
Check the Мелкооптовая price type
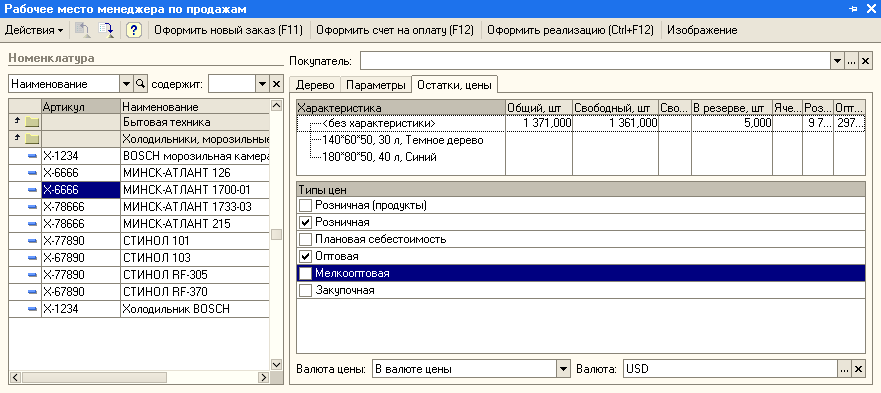(305, 273)
